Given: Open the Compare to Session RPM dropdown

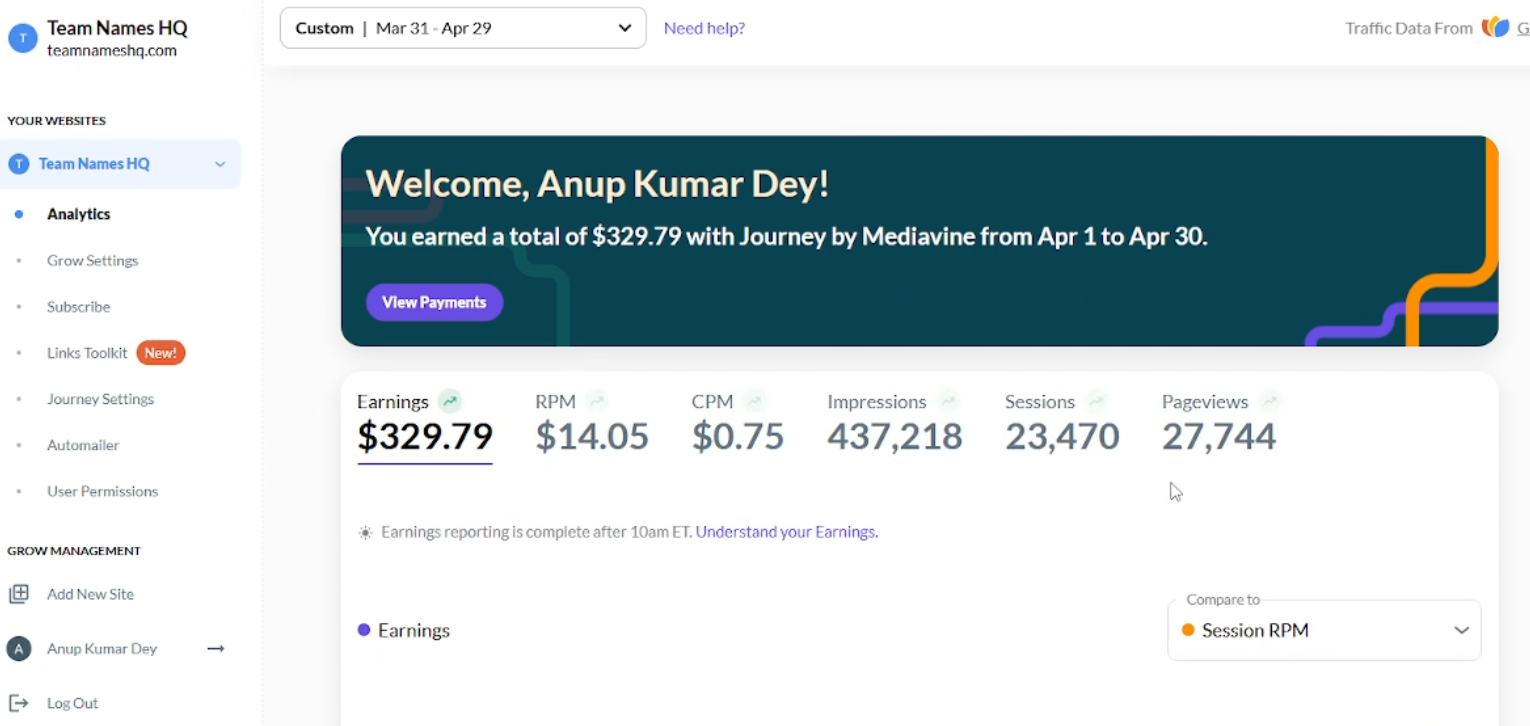Looking at the screenshot, I should (1324, 630).
